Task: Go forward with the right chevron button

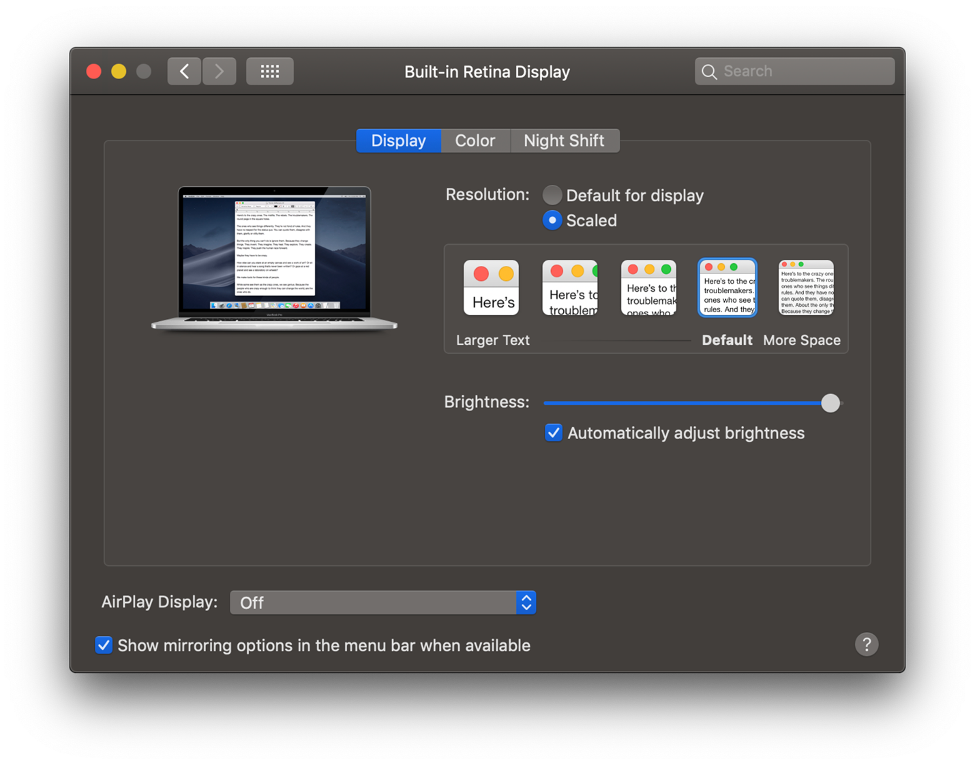Action: (x=219, y=71)
